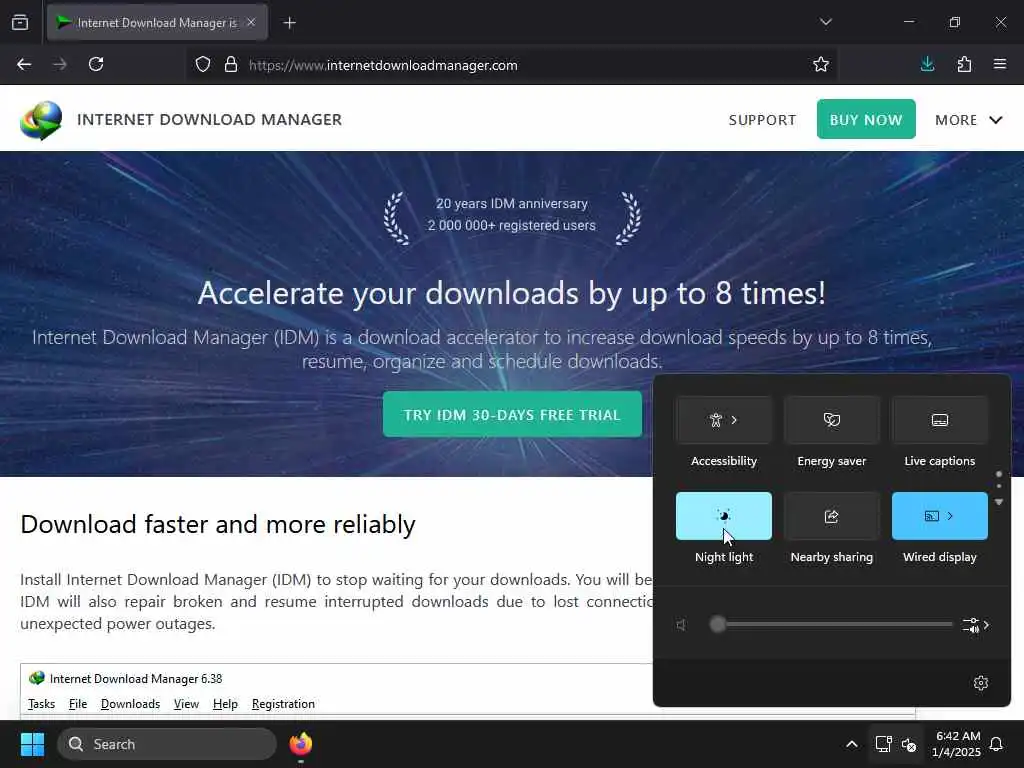Toggle Live captions tile
Viewport: 1024px width, 768px height.
pyautogui.click(x=939, y=420)
